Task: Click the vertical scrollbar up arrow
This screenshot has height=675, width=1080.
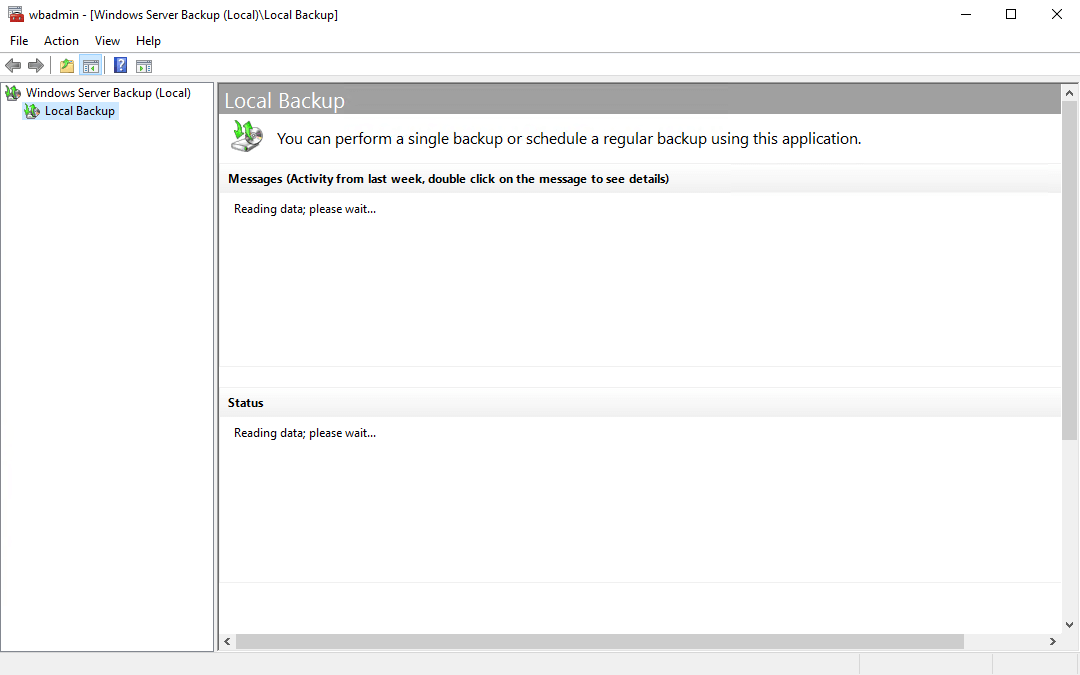Action: [1069, 92]
